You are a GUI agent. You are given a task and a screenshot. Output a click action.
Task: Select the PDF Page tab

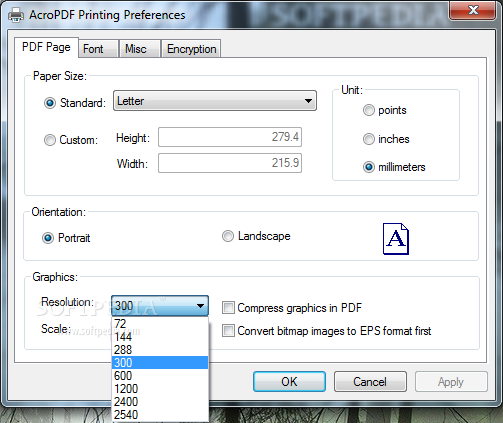46,47
